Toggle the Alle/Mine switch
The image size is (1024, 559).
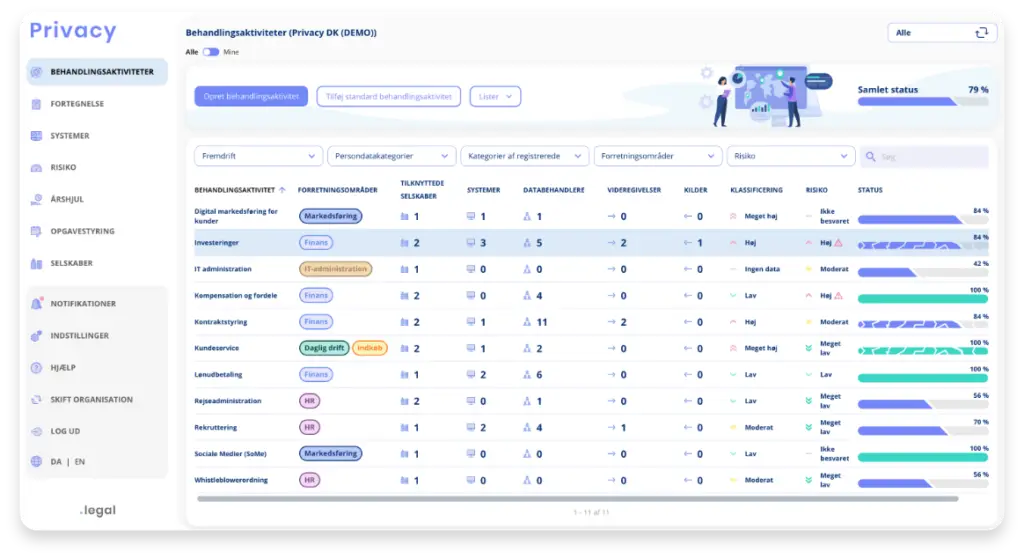(x=211, y=52)
